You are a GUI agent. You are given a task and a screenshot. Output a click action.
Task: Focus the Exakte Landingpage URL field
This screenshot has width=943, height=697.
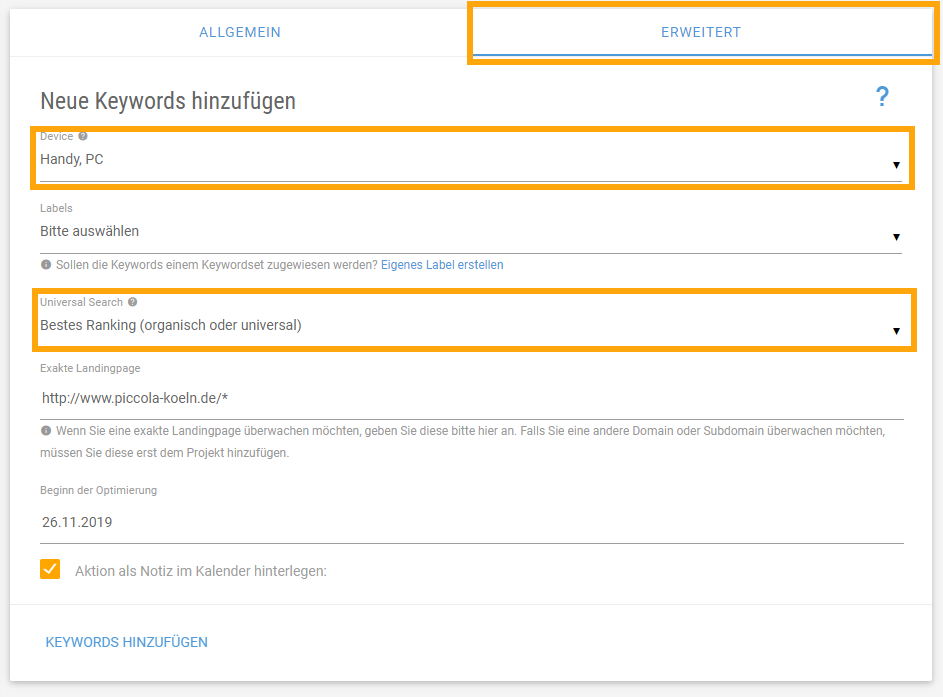click(472, 398)
